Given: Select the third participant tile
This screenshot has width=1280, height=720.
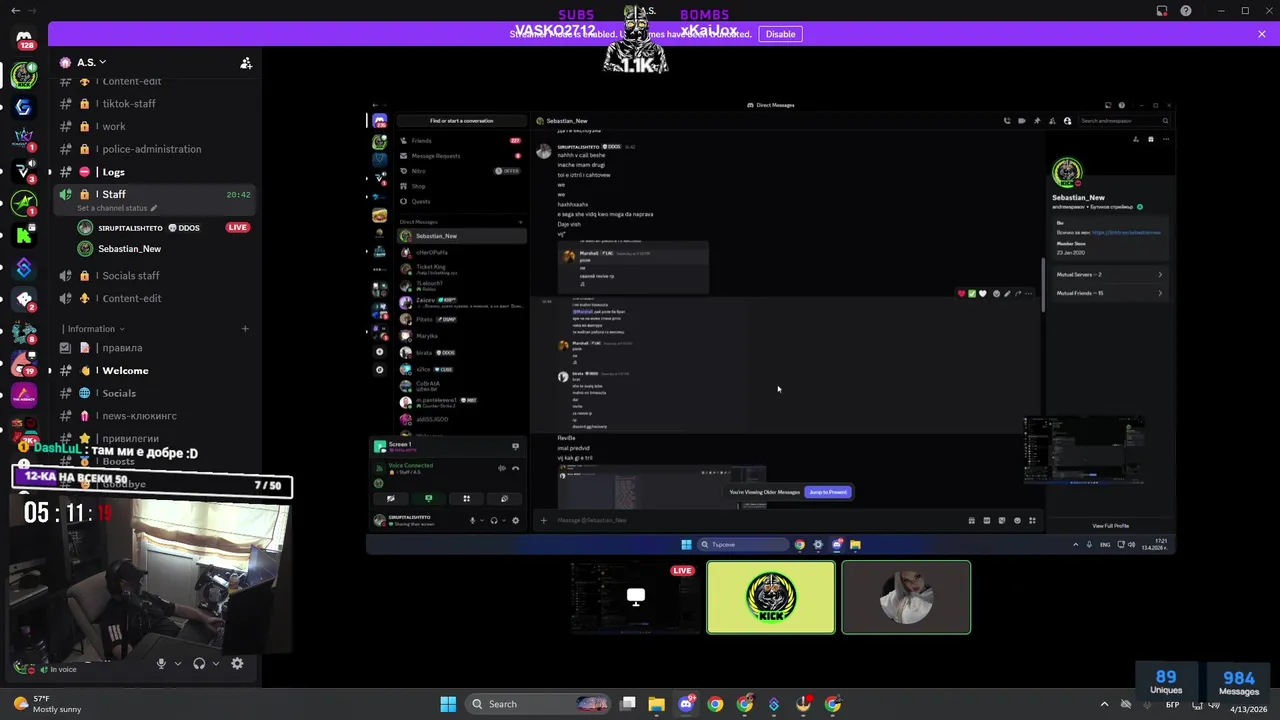Looking at the screenshot, I should [x=906, y=597].
